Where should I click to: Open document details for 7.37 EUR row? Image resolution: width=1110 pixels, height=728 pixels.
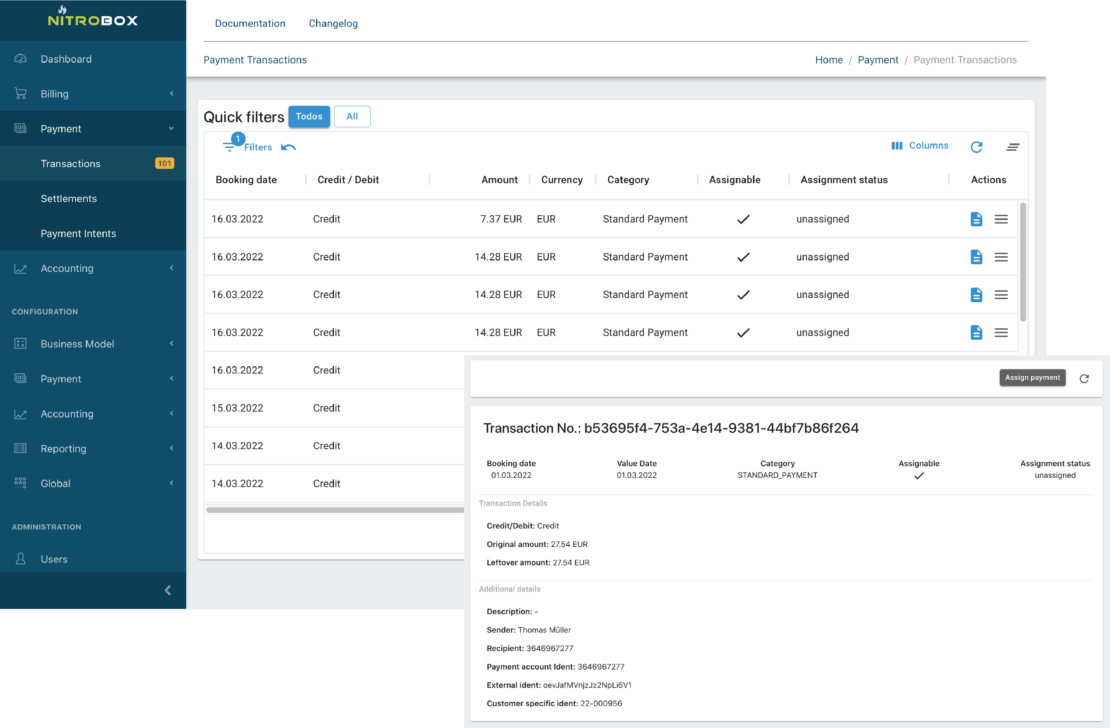pyautogui.click(x=976, y=219)
